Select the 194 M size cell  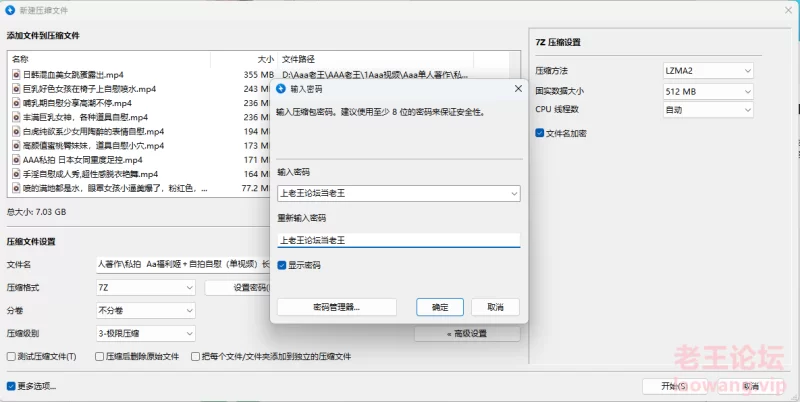(257, 131)
